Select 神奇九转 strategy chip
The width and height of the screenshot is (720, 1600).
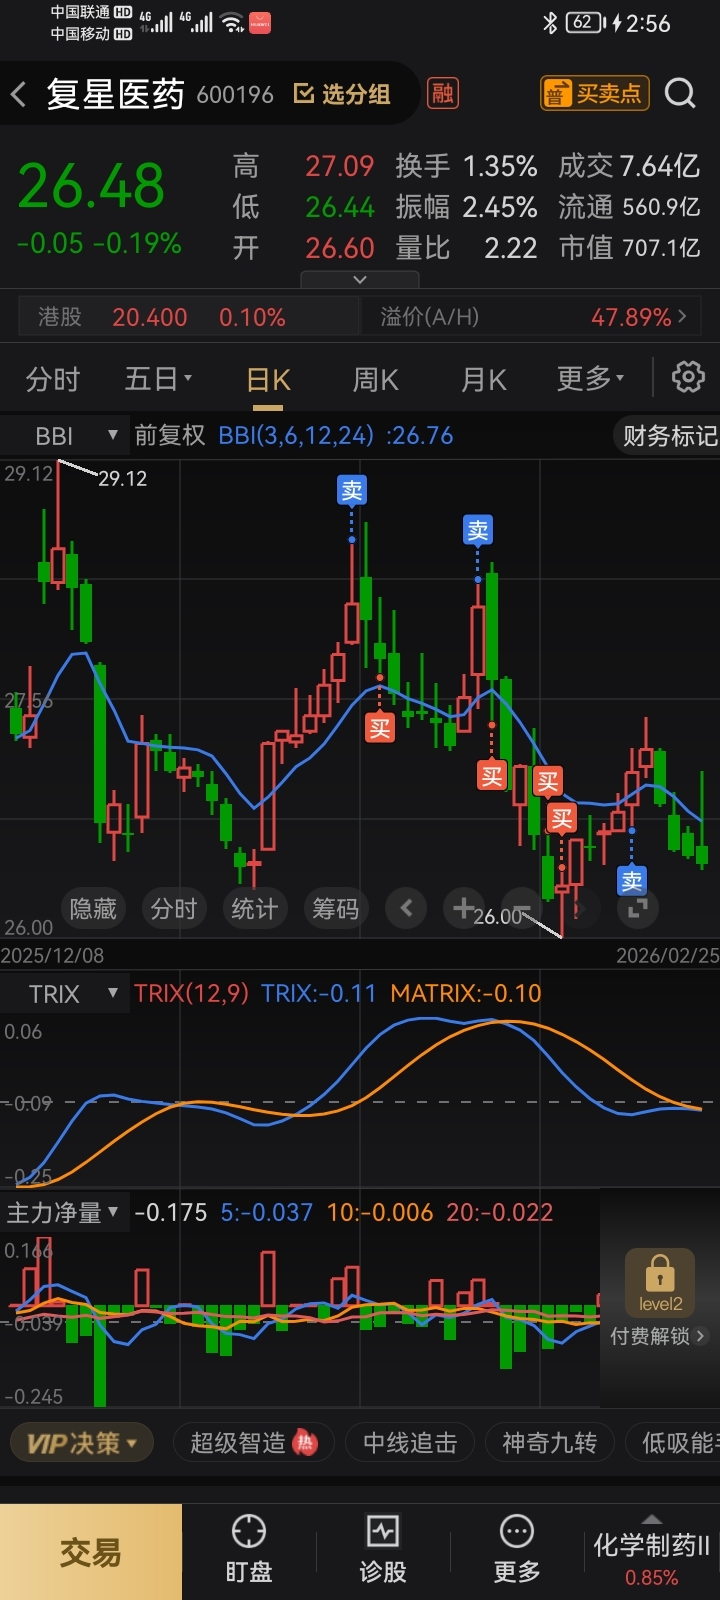pyautogui.click(x=549, y=1443)
